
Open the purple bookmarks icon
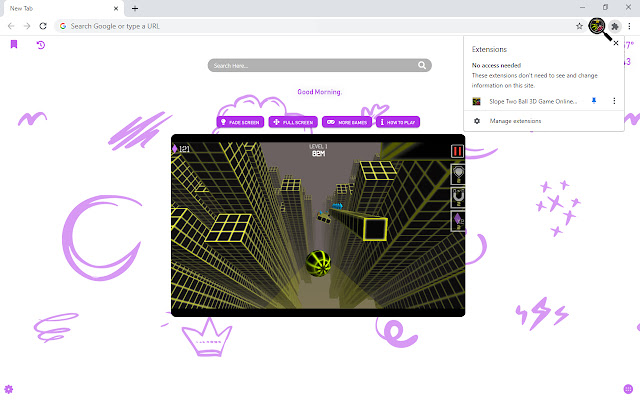[x=14, y=44]
